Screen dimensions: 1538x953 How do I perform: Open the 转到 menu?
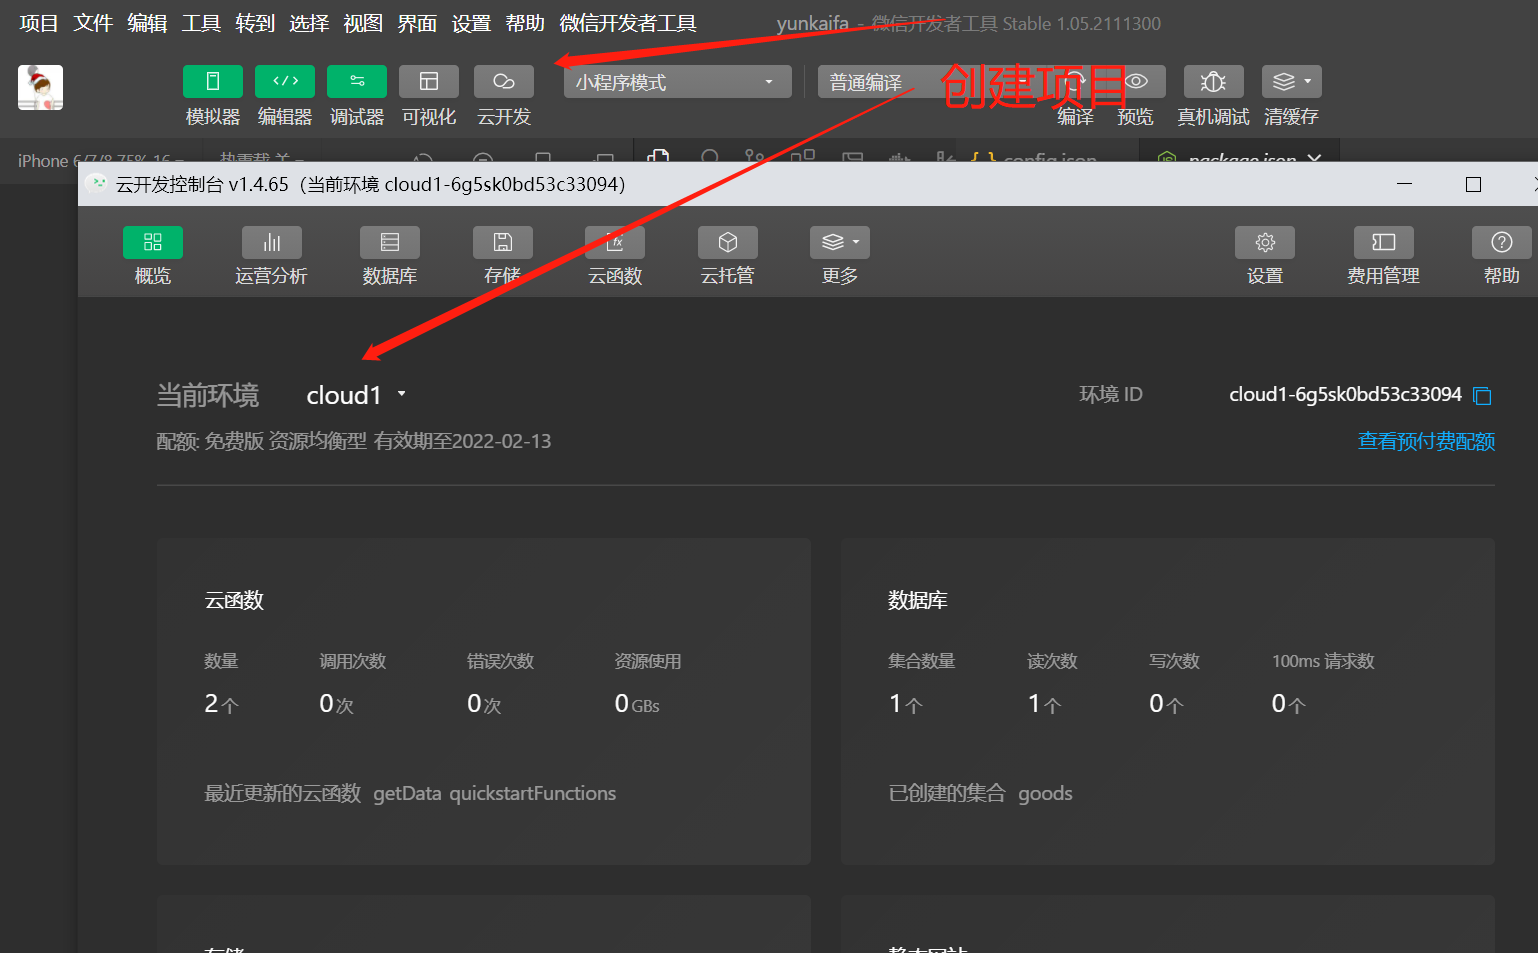(255, 23)
